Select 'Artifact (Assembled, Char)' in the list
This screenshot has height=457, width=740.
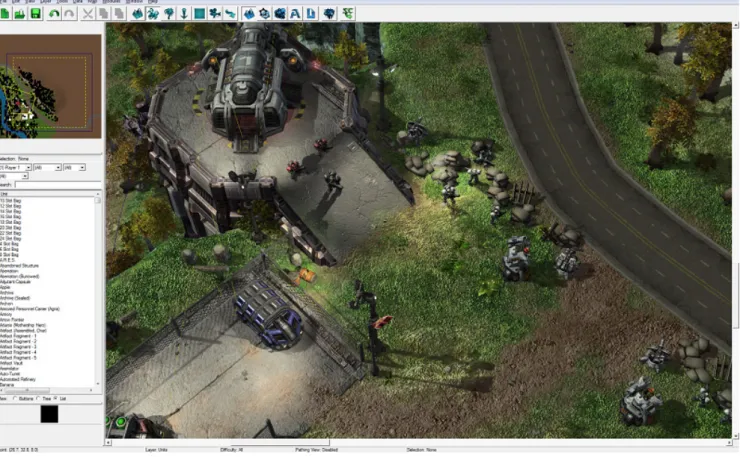click(23, 331)
